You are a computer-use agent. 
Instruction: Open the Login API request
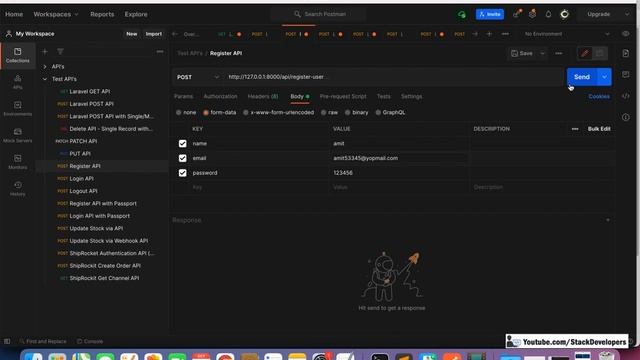[81, 179]
